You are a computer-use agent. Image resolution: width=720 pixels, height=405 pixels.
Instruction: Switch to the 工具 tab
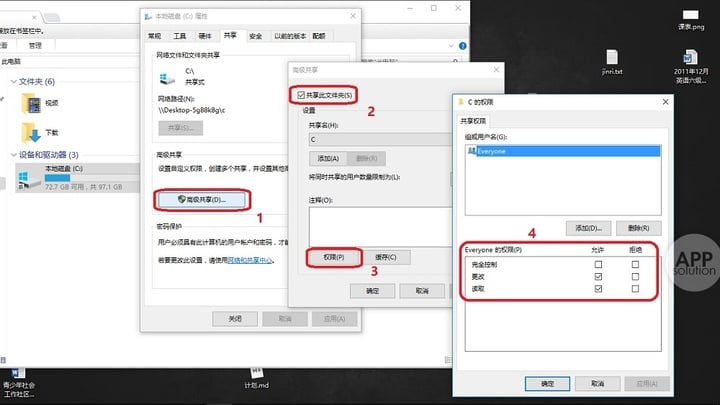click(180, 36)
